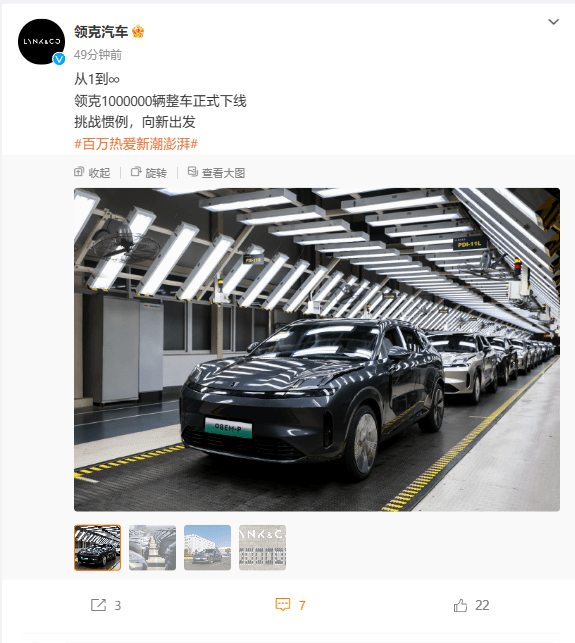Open the #百万热爱新潮澎湃# hashtag

(136, 144)
